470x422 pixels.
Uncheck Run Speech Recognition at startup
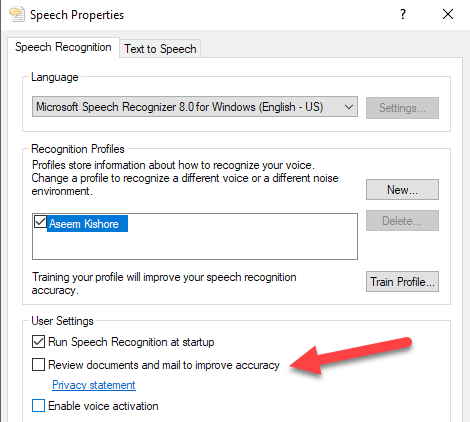(38, 342)
